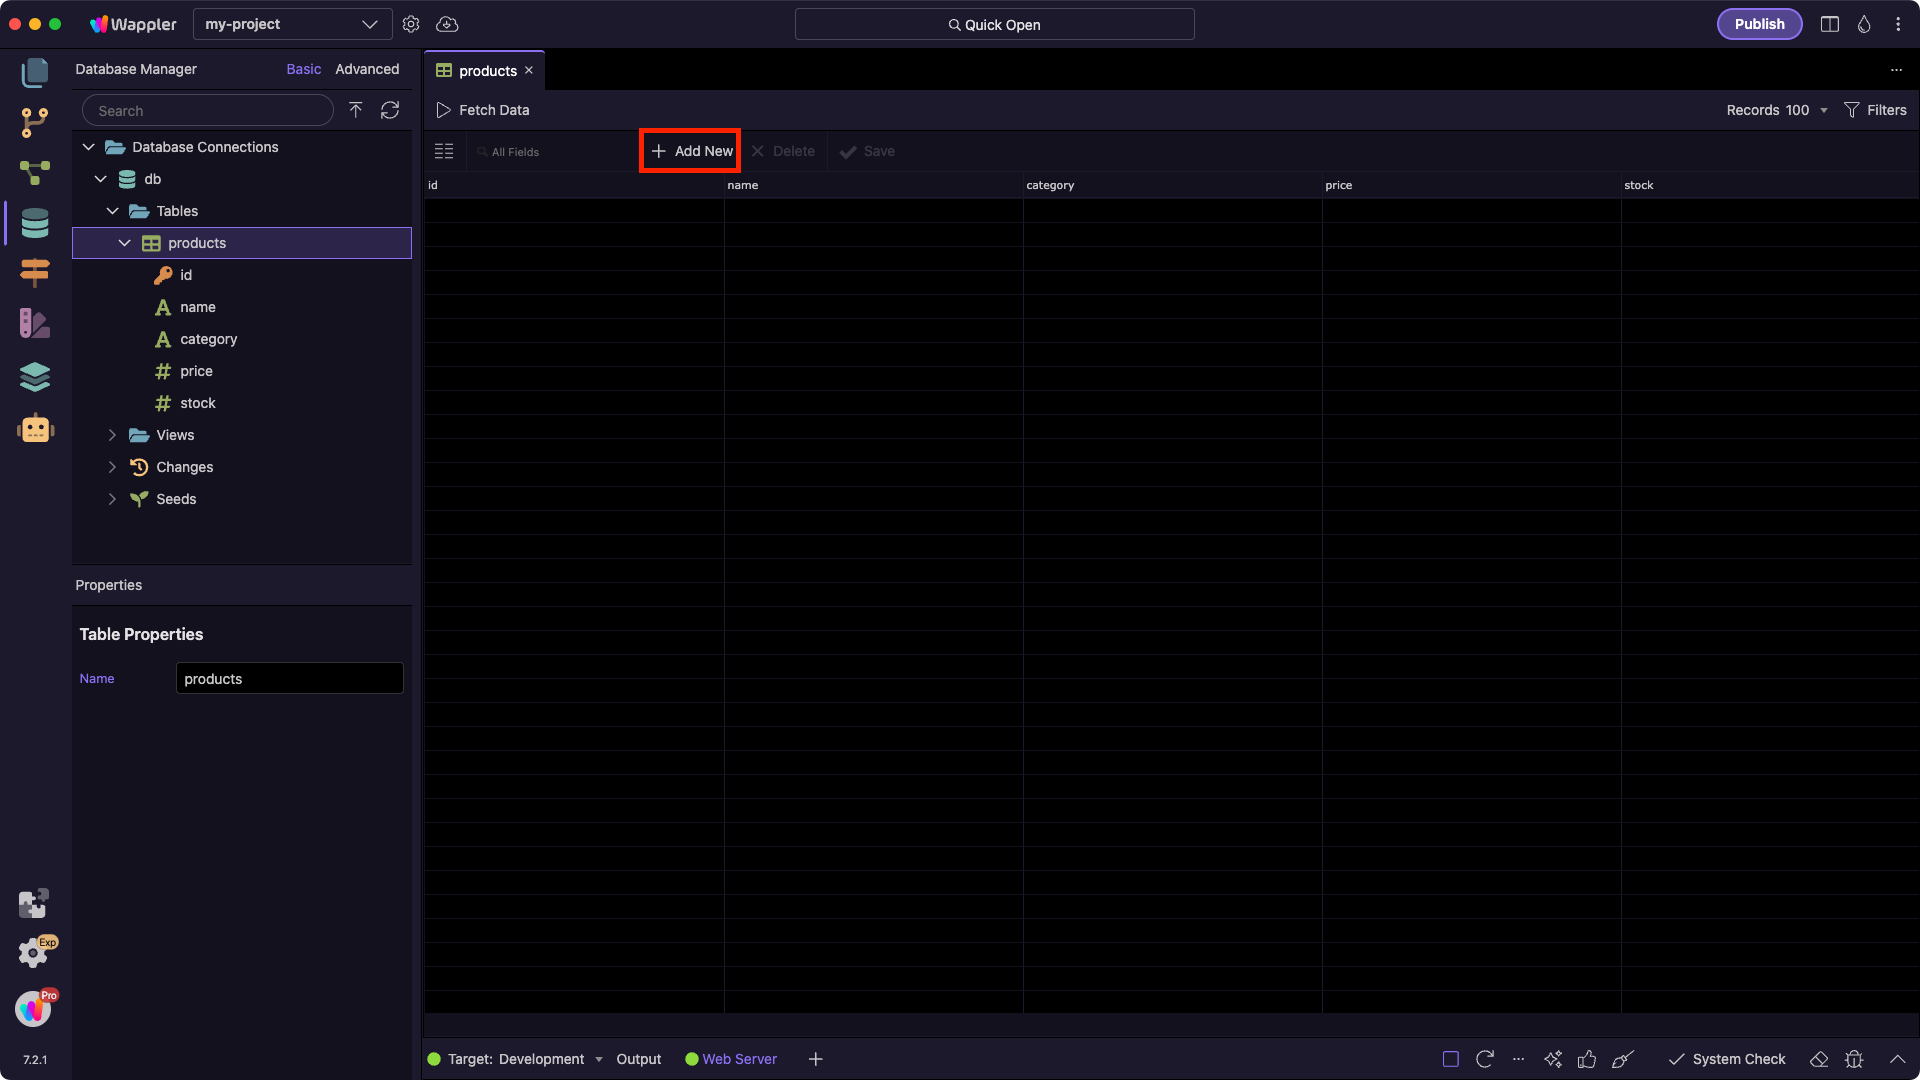Image resolution: width=1920 pixels, height=1080 pixels.
Task: Expand the Seeds tree node
Action: [112, 499]
